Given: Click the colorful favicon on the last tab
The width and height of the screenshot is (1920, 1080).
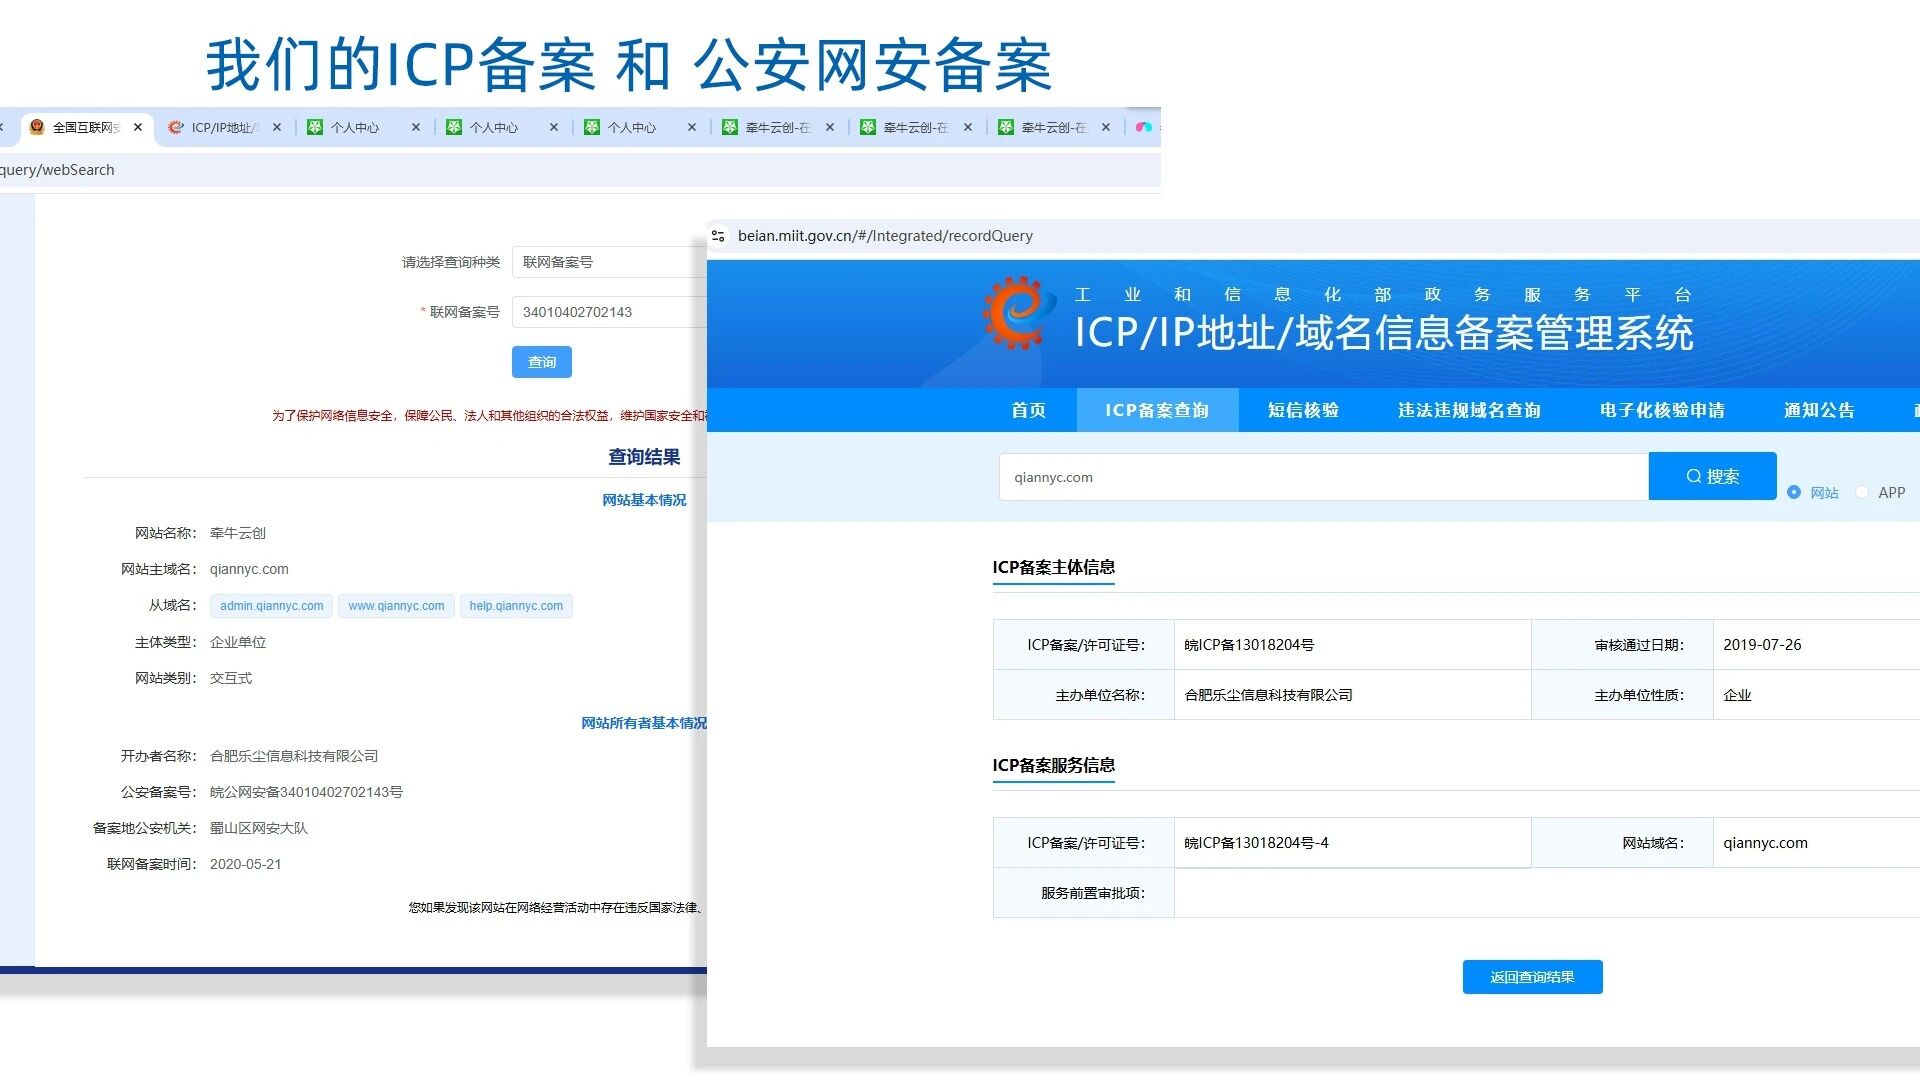Looking at the screenshot, I should [1144, 127].
